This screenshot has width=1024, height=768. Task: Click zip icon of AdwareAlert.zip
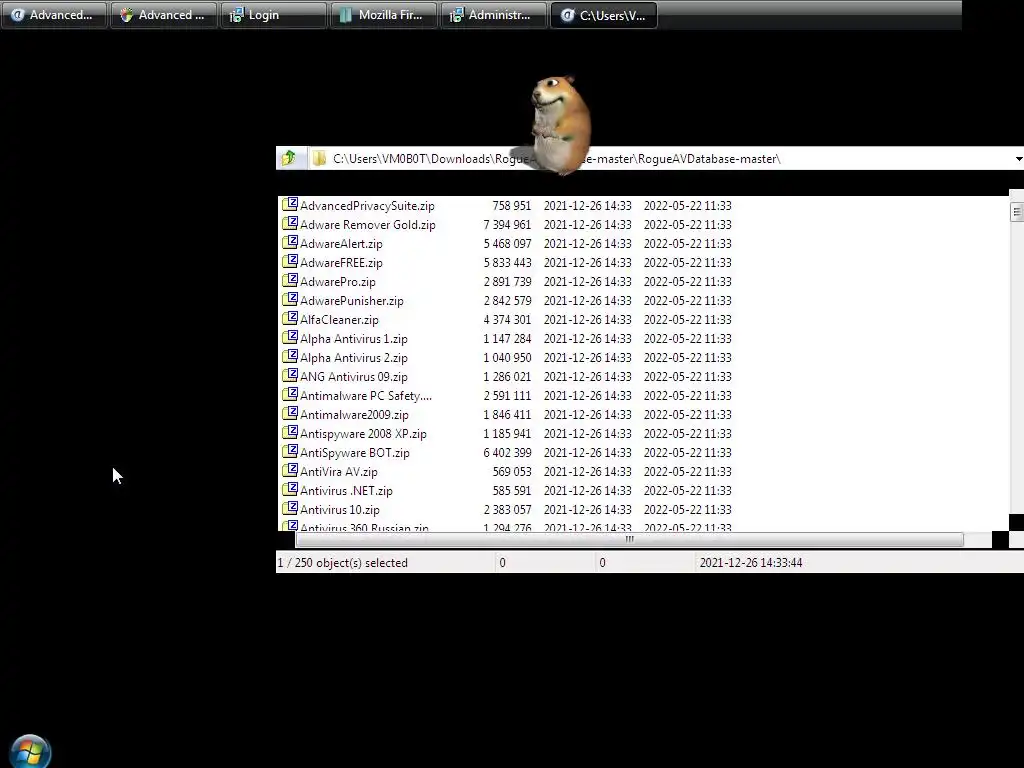[289, 243]
